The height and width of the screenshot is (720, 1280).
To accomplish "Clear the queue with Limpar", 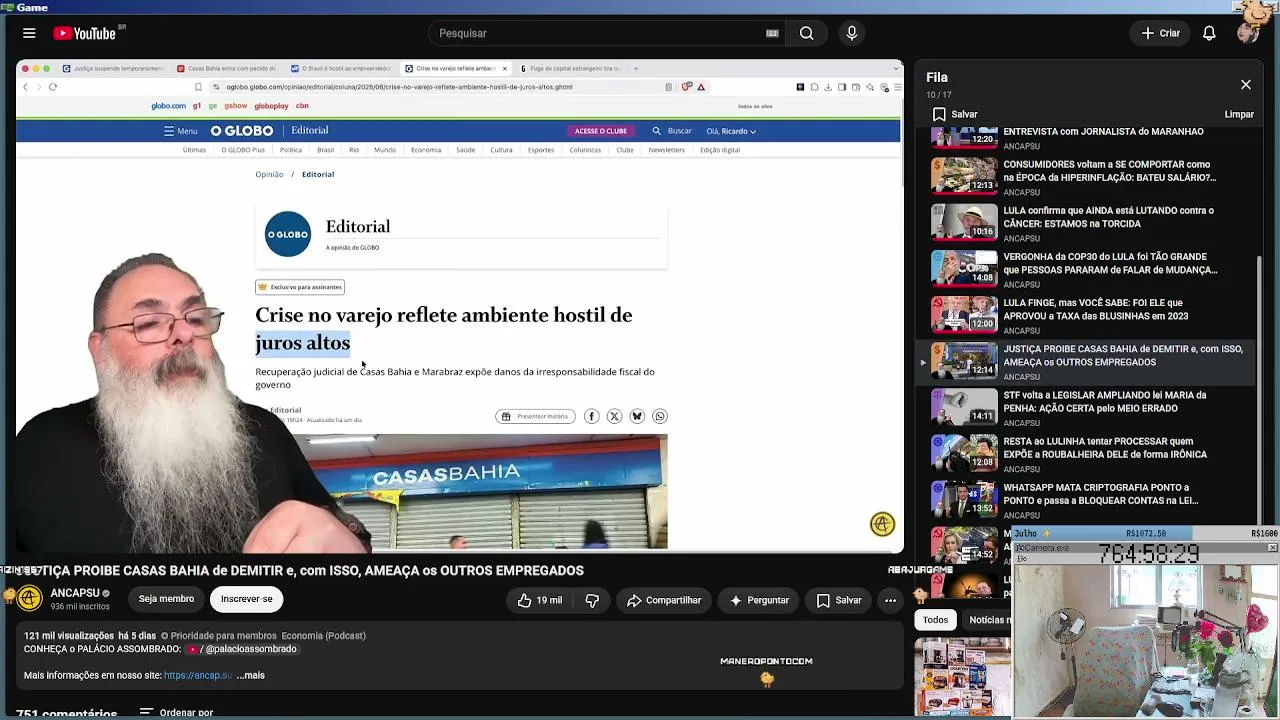I will pos(1239,114).
